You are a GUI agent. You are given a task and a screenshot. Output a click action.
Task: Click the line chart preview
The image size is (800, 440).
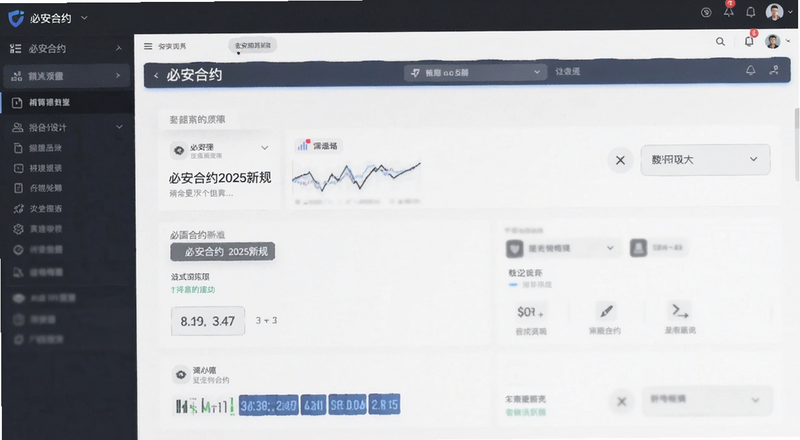pos(356,178)
